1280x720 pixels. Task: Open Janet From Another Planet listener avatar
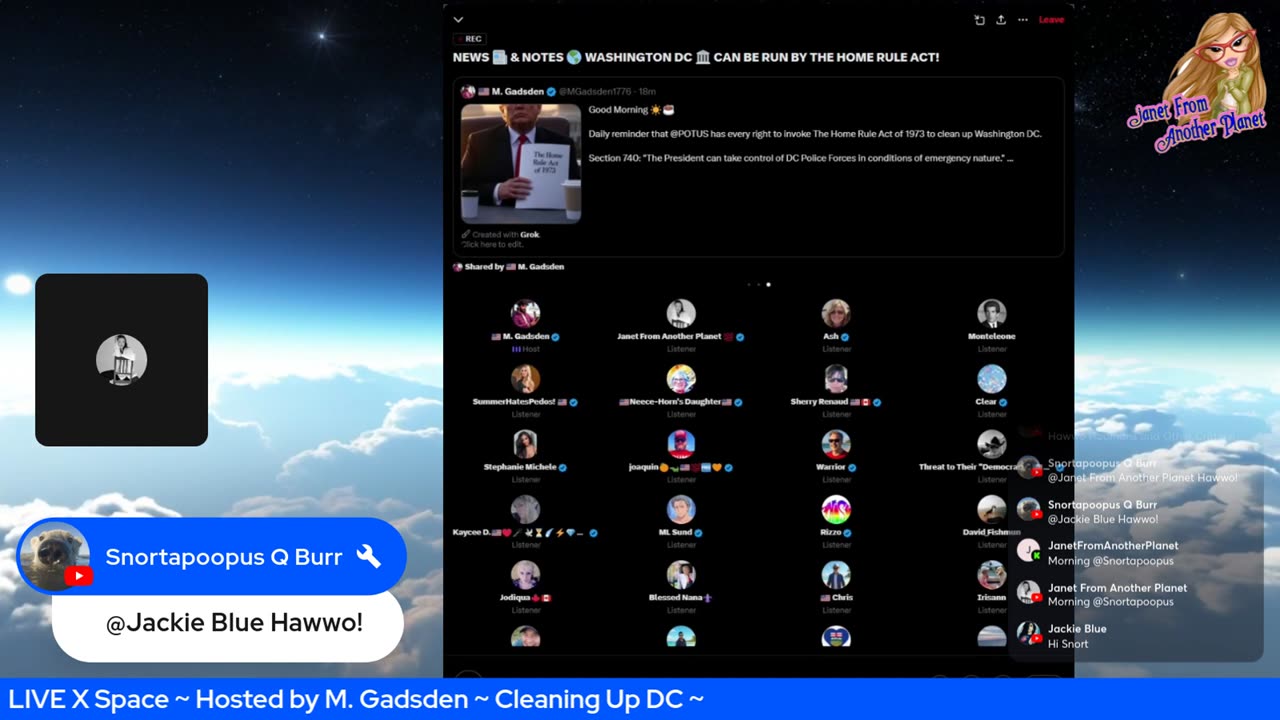click(681, 314)
